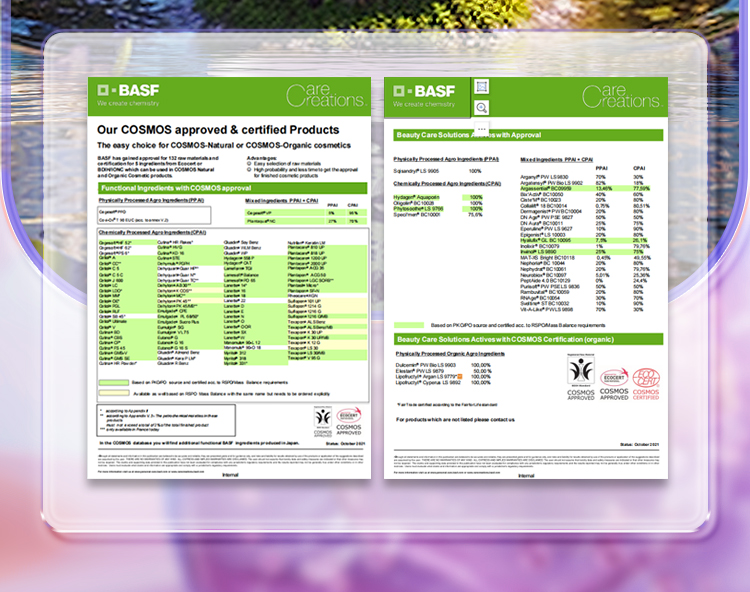Click the Care Creations logo on right page
The width and height of the screenshot is (750, 592).
(x=622, y=96)
